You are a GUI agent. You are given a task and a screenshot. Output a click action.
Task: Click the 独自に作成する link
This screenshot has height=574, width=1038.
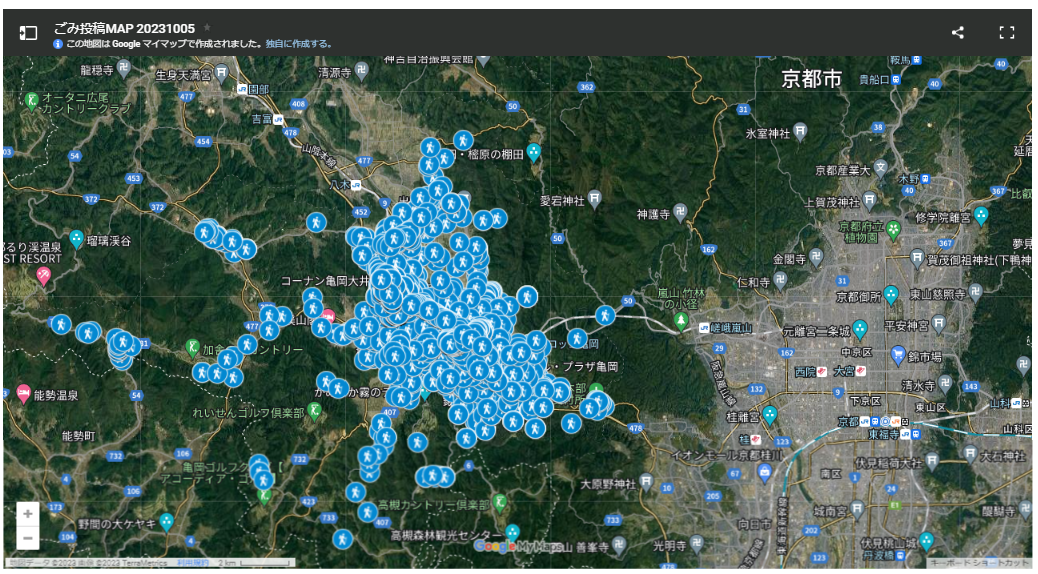[298, 44]
